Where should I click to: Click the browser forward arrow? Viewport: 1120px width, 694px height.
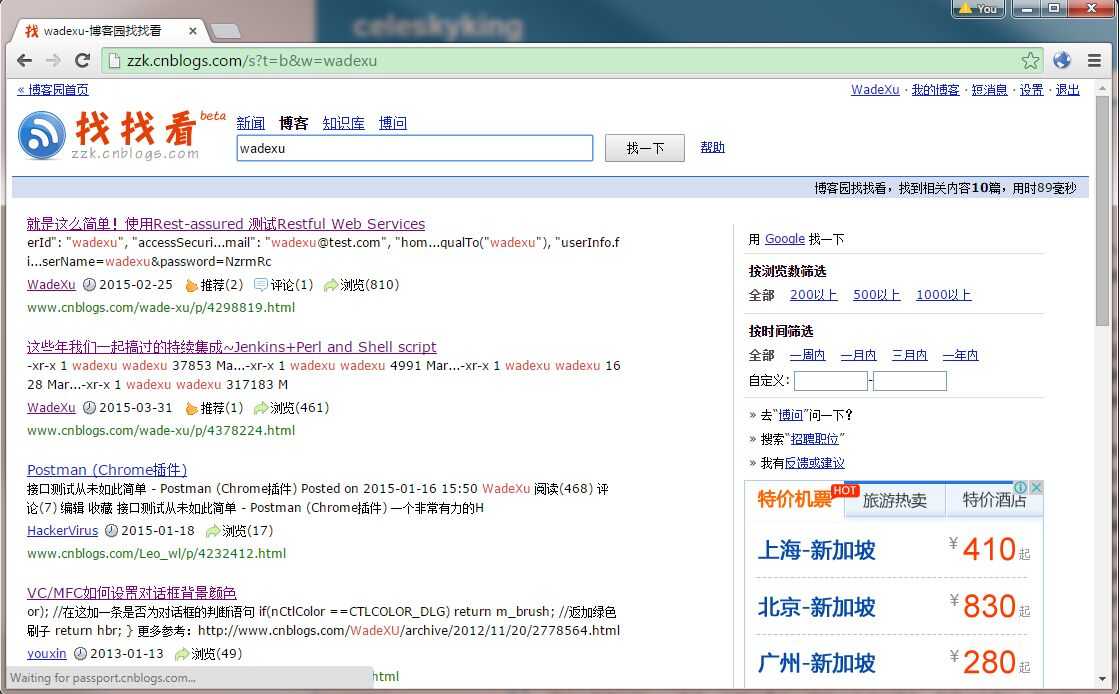53,61
